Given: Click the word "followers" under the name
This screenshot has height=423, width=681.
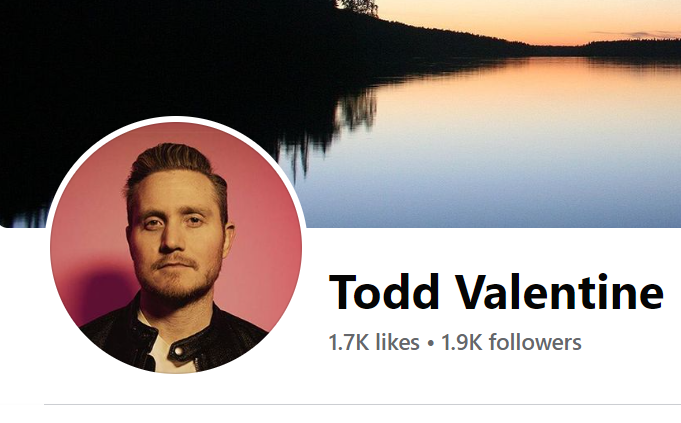Looking at the screenshot, I should click(535, 342).
